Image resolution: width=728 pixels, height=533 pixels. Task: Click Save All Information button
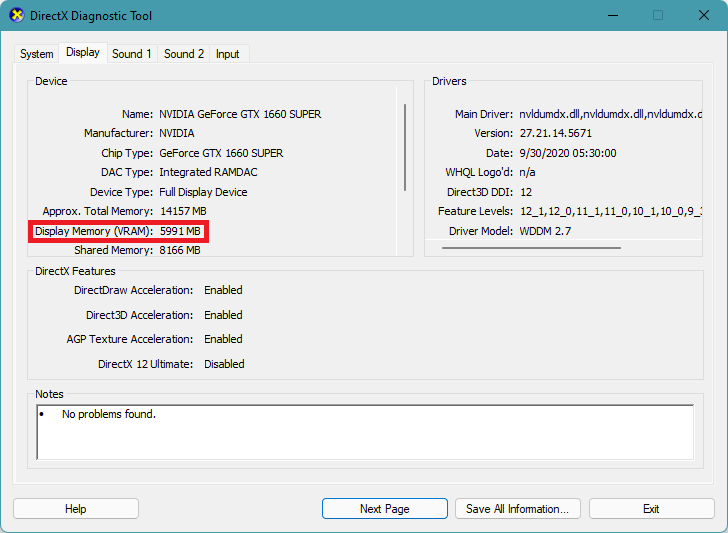[x=518, y=508]
